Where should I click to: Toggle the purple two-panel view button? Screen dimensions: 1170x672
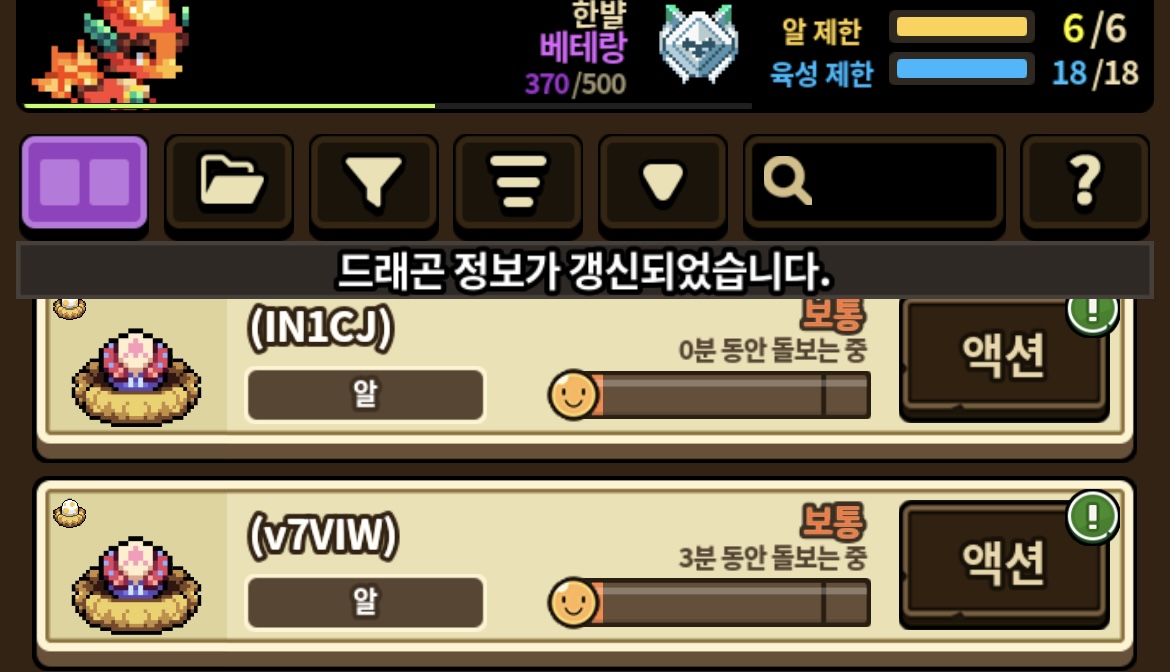84,183
